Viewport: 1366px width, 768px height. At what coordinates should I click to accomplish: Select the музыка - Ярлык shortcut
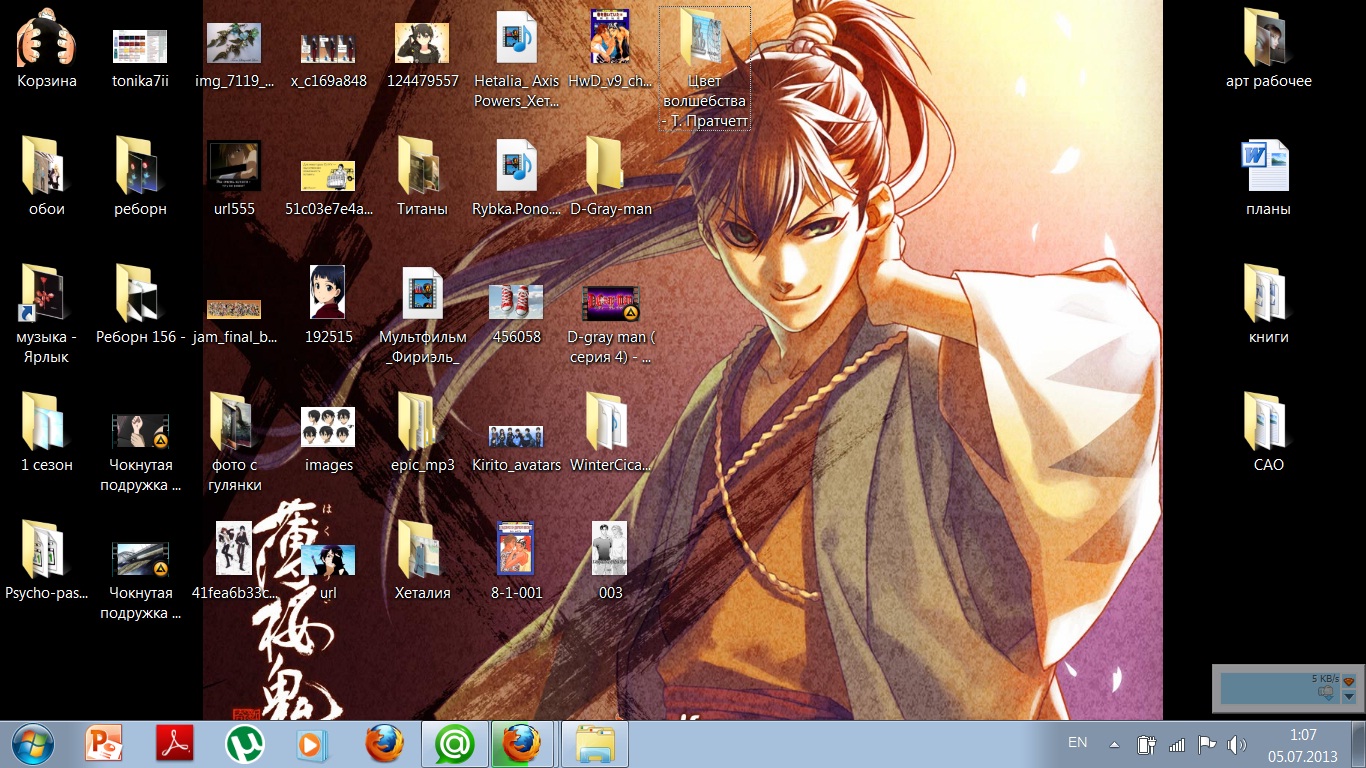(47, 315)
